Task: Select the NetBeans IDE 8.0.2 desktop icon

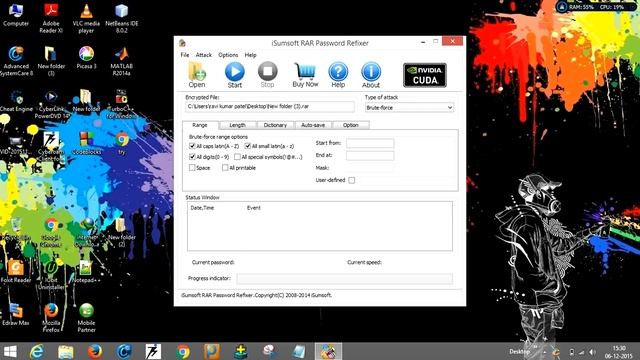Action: click(x=122, y=18)
